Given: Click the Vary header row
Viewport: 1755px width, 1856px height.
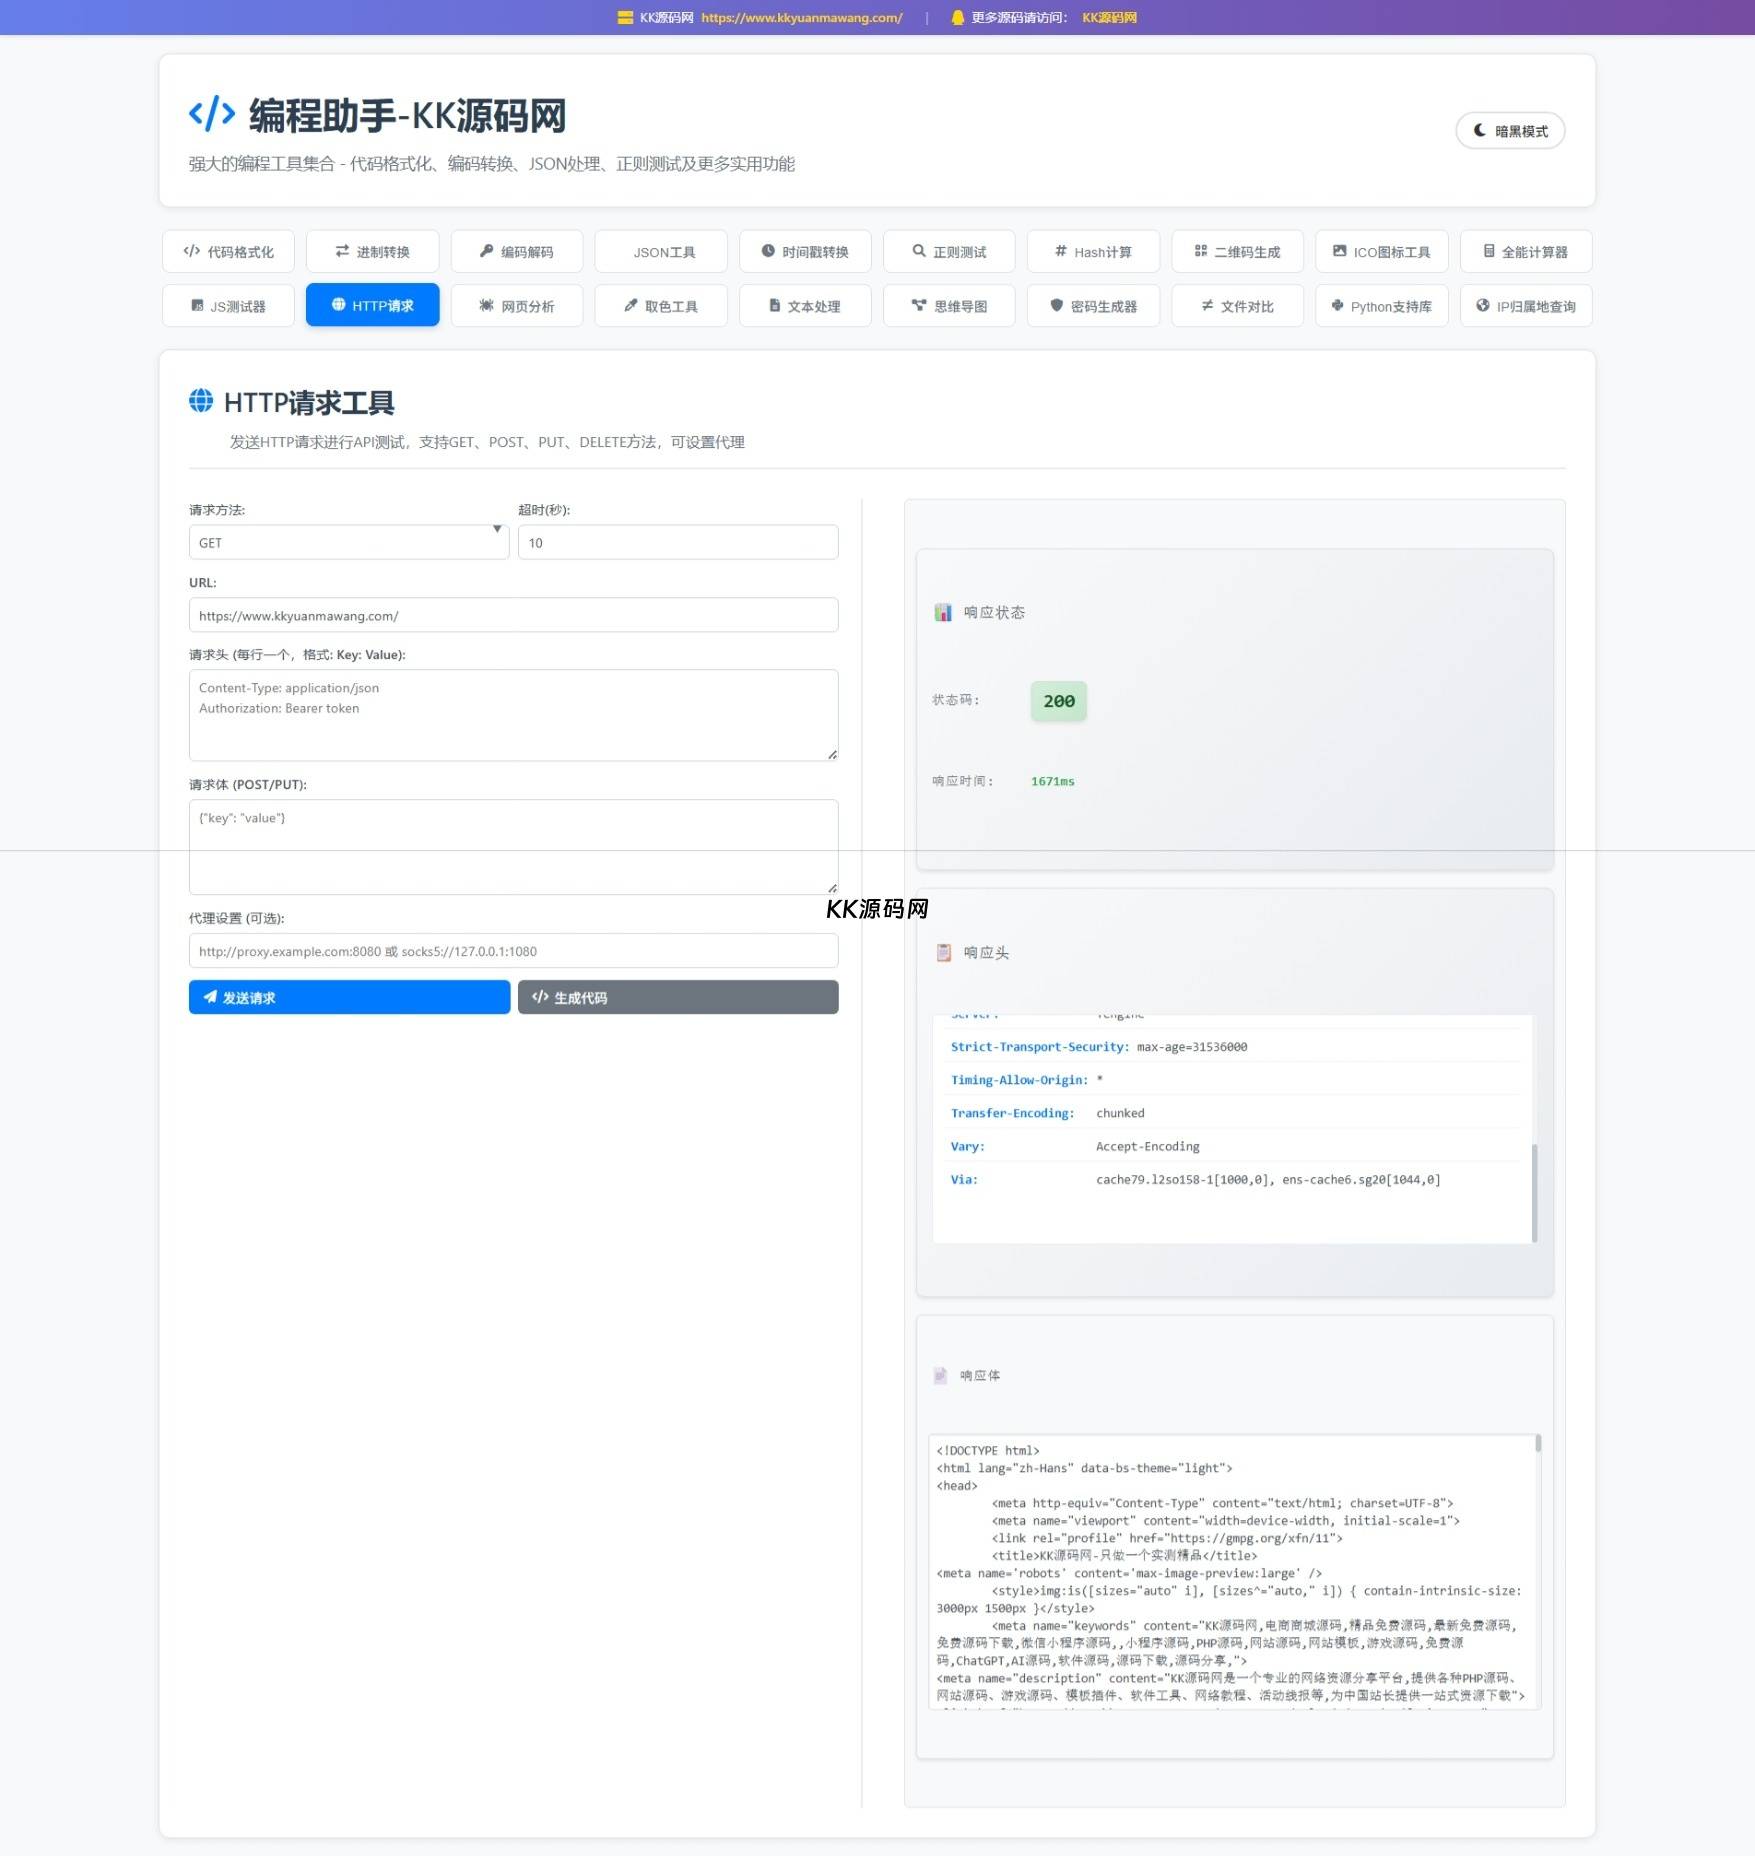Looking at the screenshot, I should pyautogui.click(x=1235, y=1145).
